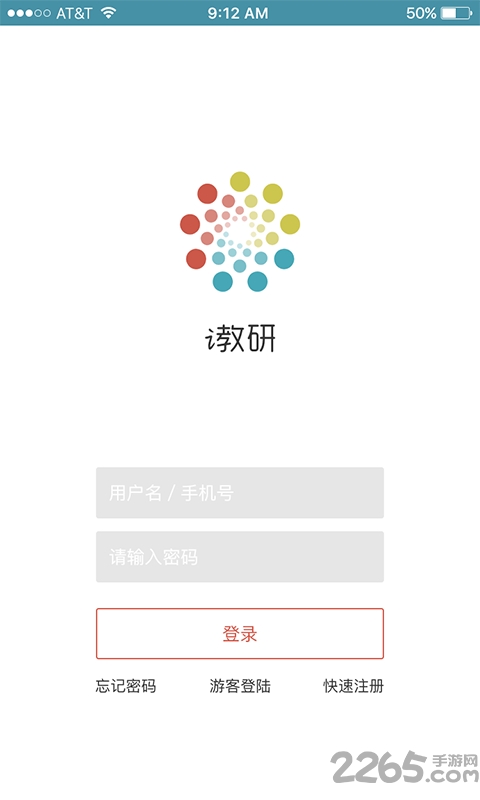This screenshot has height=800, width=480.
Task: Open the 忘记密码 forgot password link
Action: (125, 686)
